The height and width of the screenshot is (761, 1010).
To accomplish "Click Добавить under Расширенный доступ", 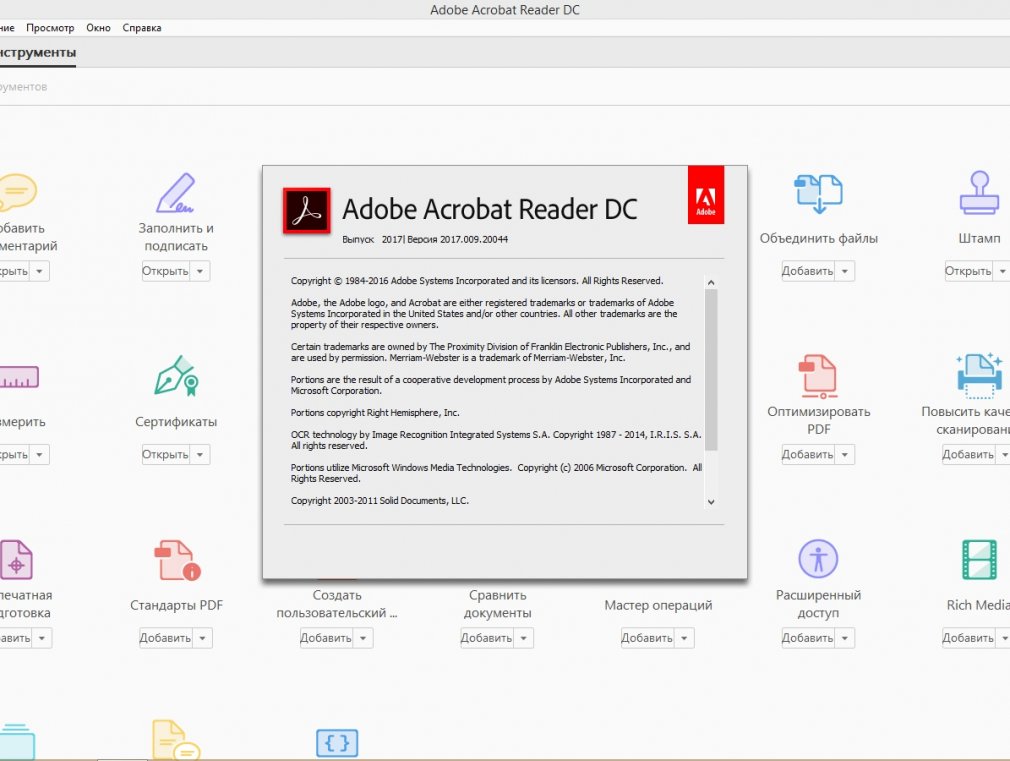I will (808, 639).
